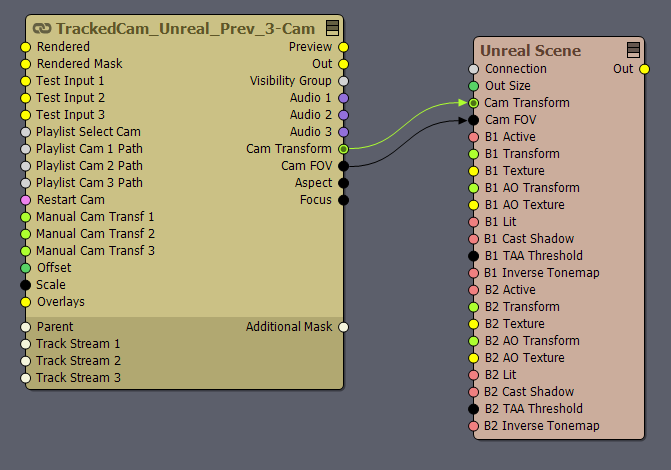Click the Out Size pin on Unreal Scene
This screenshot has height=470, width=671.
click(474, 86)
